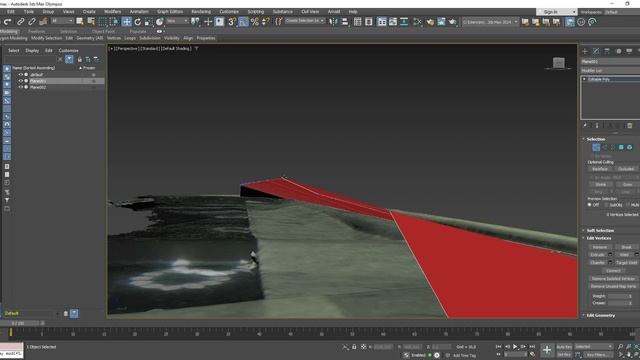The width and height of the screenshot is (640, 360).
Task: Expand the Edit Geometry rollout
Action: [600, 316]
